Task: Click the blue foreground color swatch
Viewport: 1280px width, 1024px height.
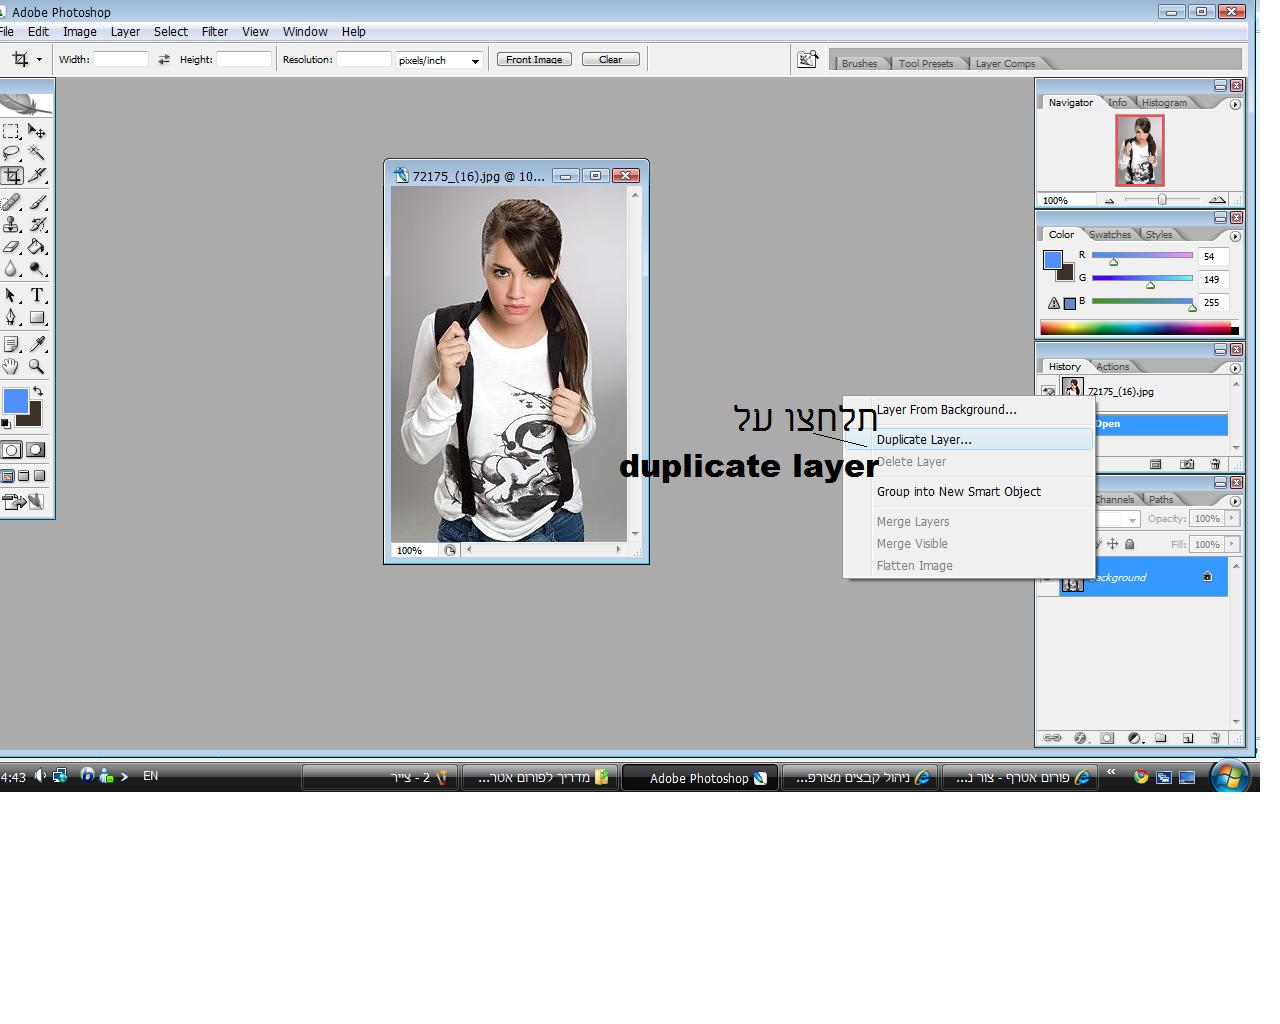Action: [x=15, y=401]
